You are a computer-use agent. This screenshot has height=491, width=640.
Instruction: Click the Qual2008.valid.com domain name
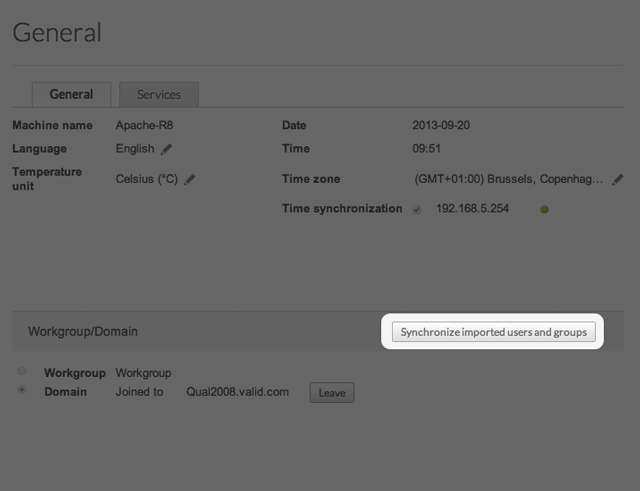[x=237, y=392]
